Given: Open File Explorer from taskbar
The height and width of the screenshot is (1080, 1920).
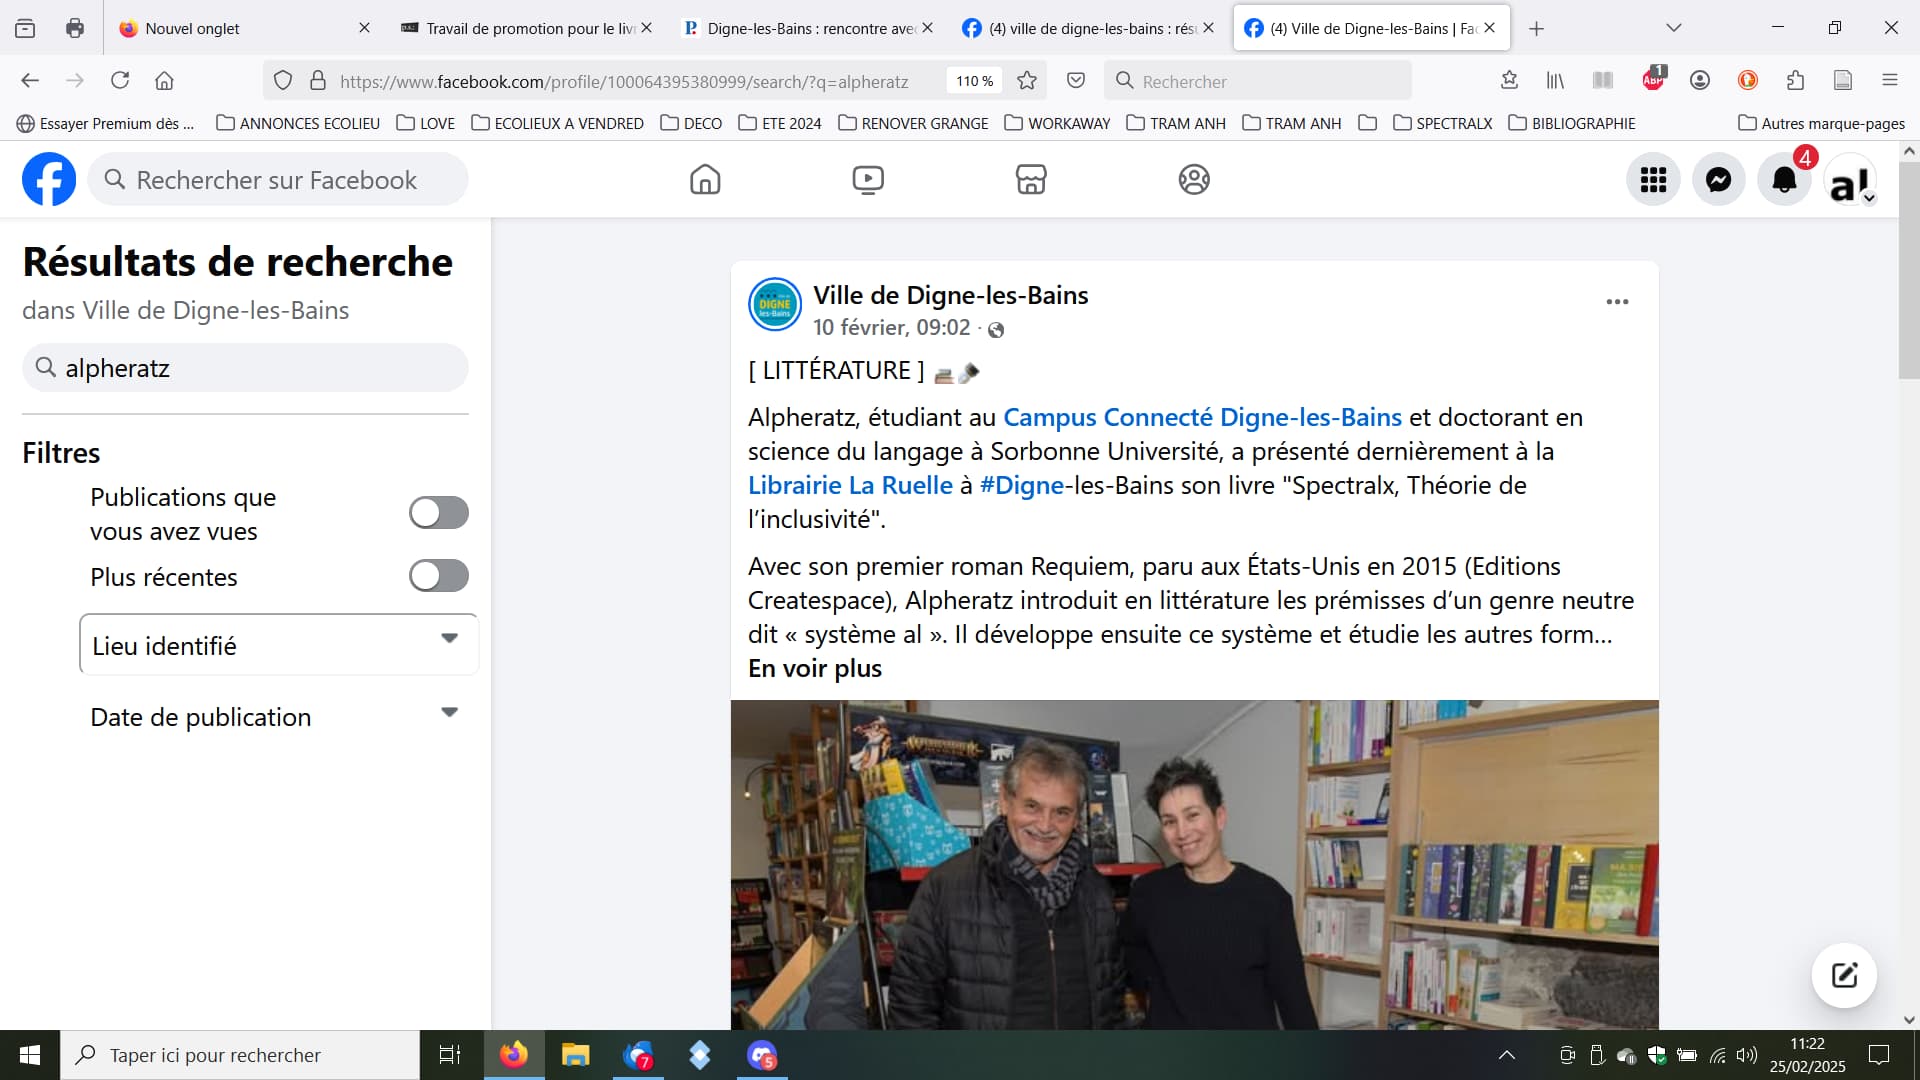Looking at the screenshot, I should coord(575,1055).
